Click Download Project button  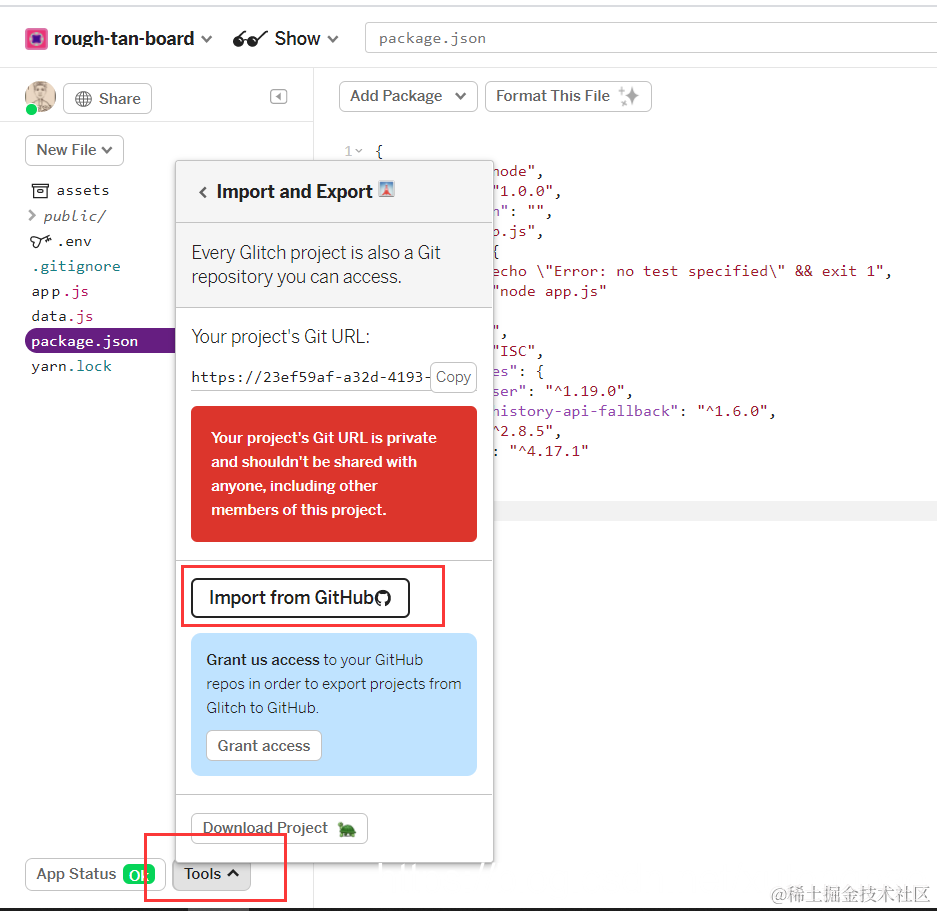click(279, 828)
